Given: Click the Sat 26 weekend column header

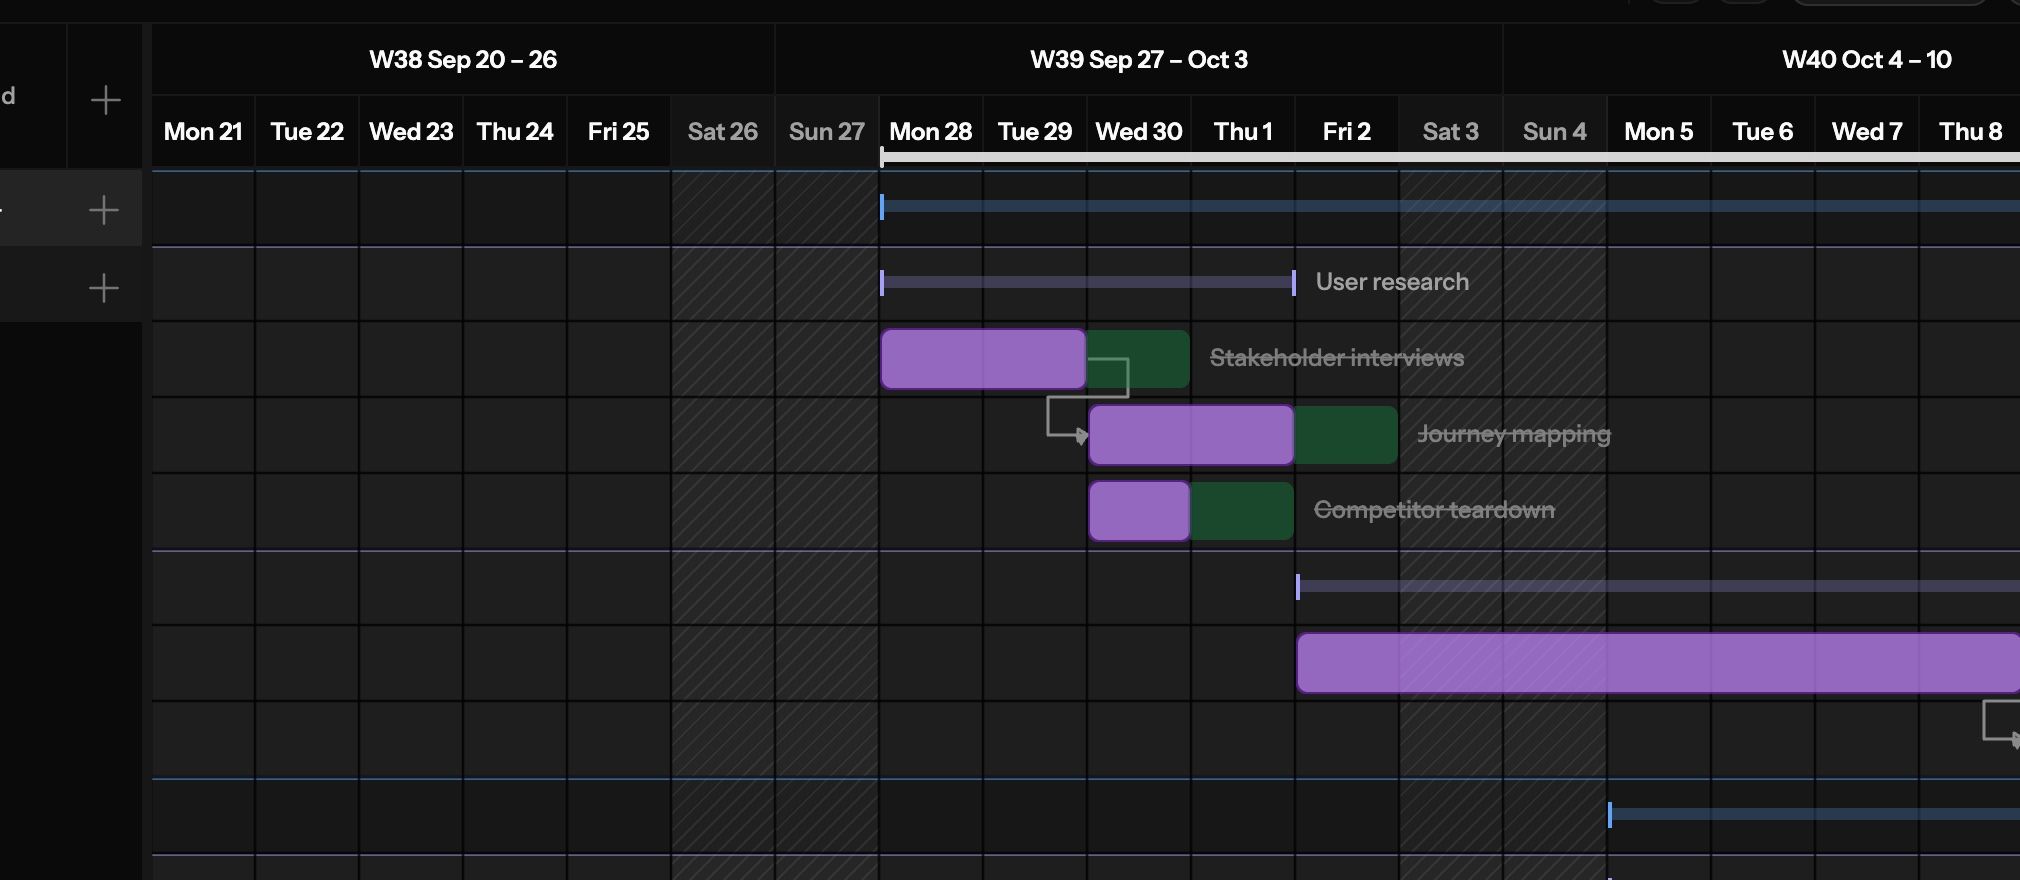Looking at the screenshot, I should [x=723, y=132].
